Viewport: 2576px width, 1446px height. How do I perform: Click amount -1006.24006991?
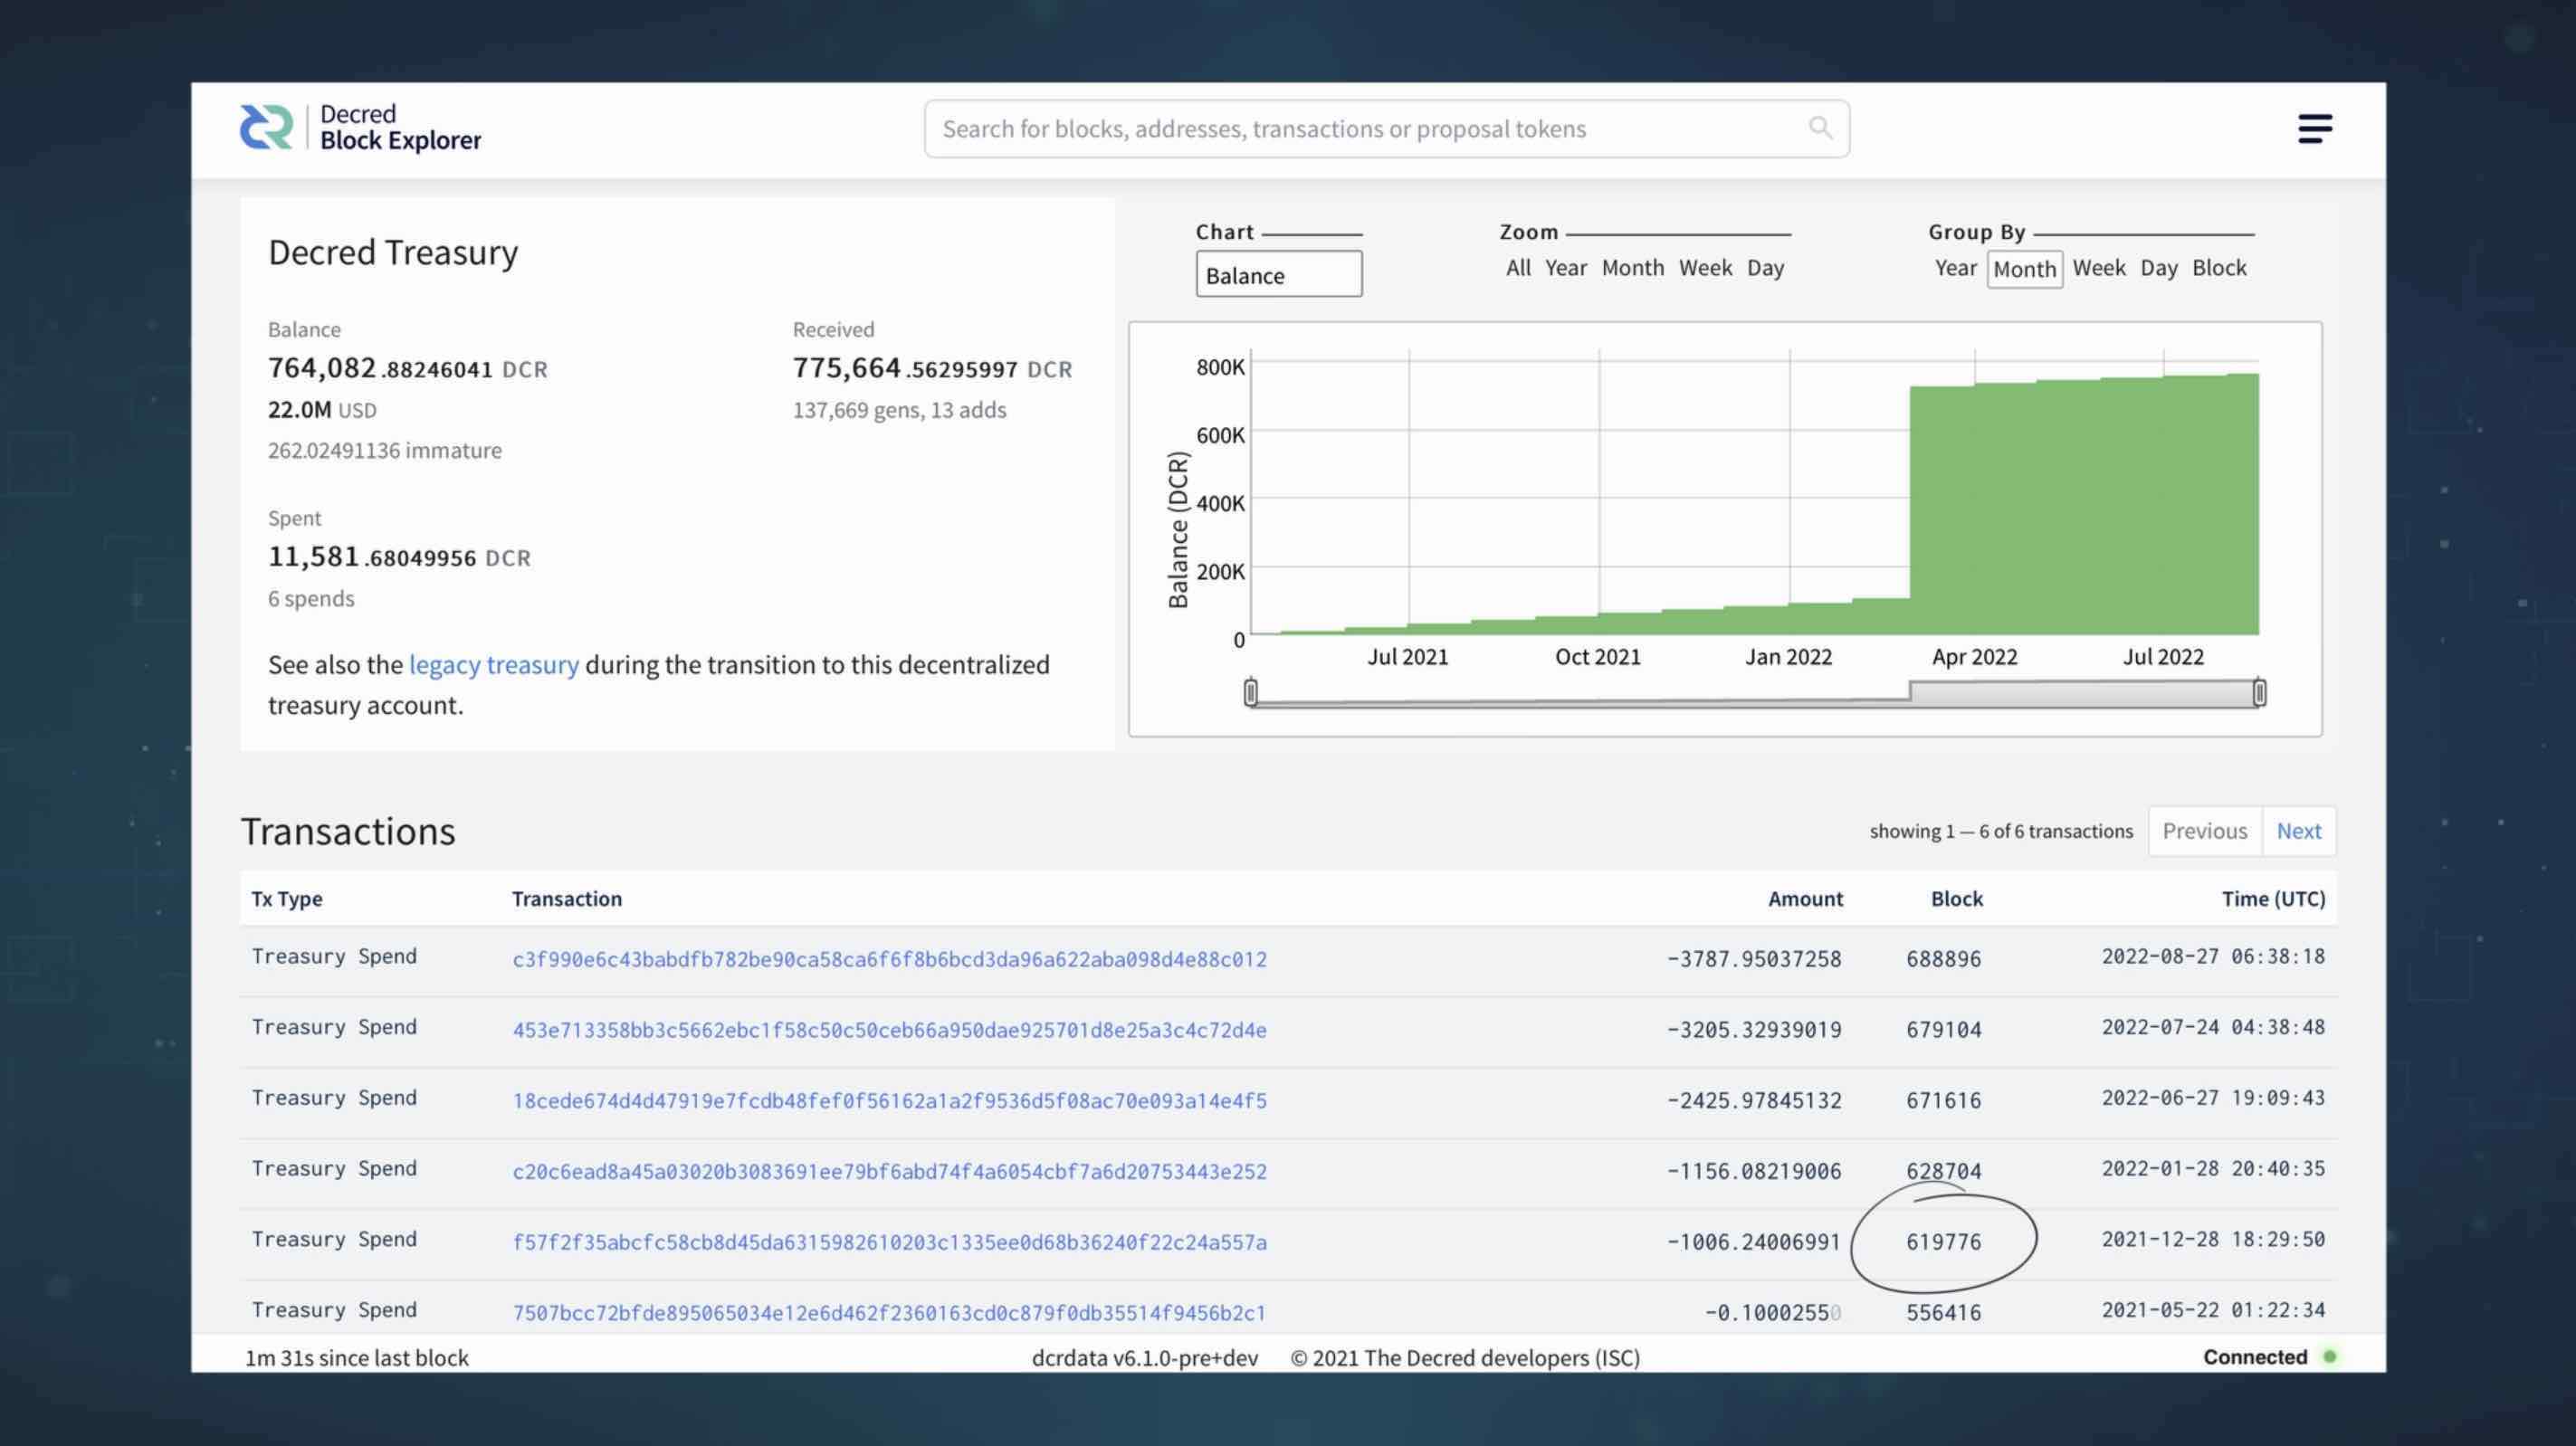[1753, 1242]
